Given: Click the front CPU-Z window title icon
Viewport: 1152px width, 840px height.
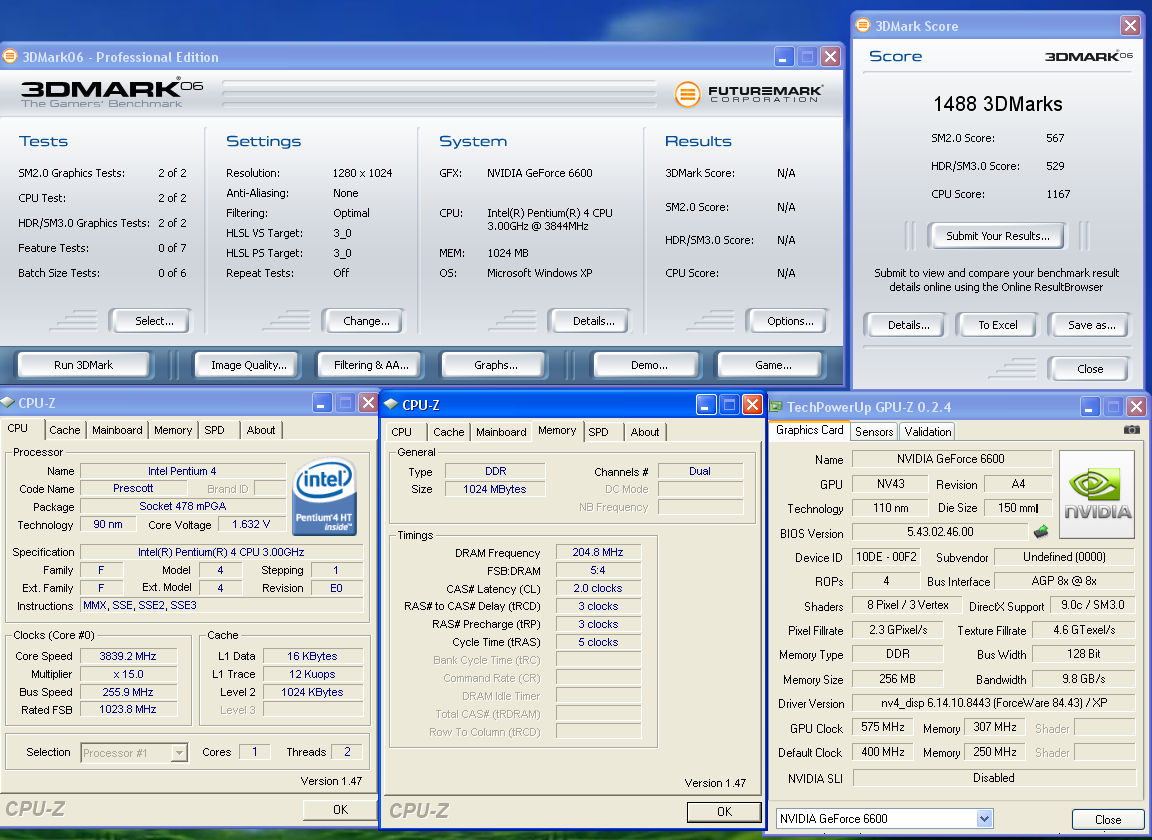Looking at the screenshot, I should pyautogui.click(x=391, y=404).
